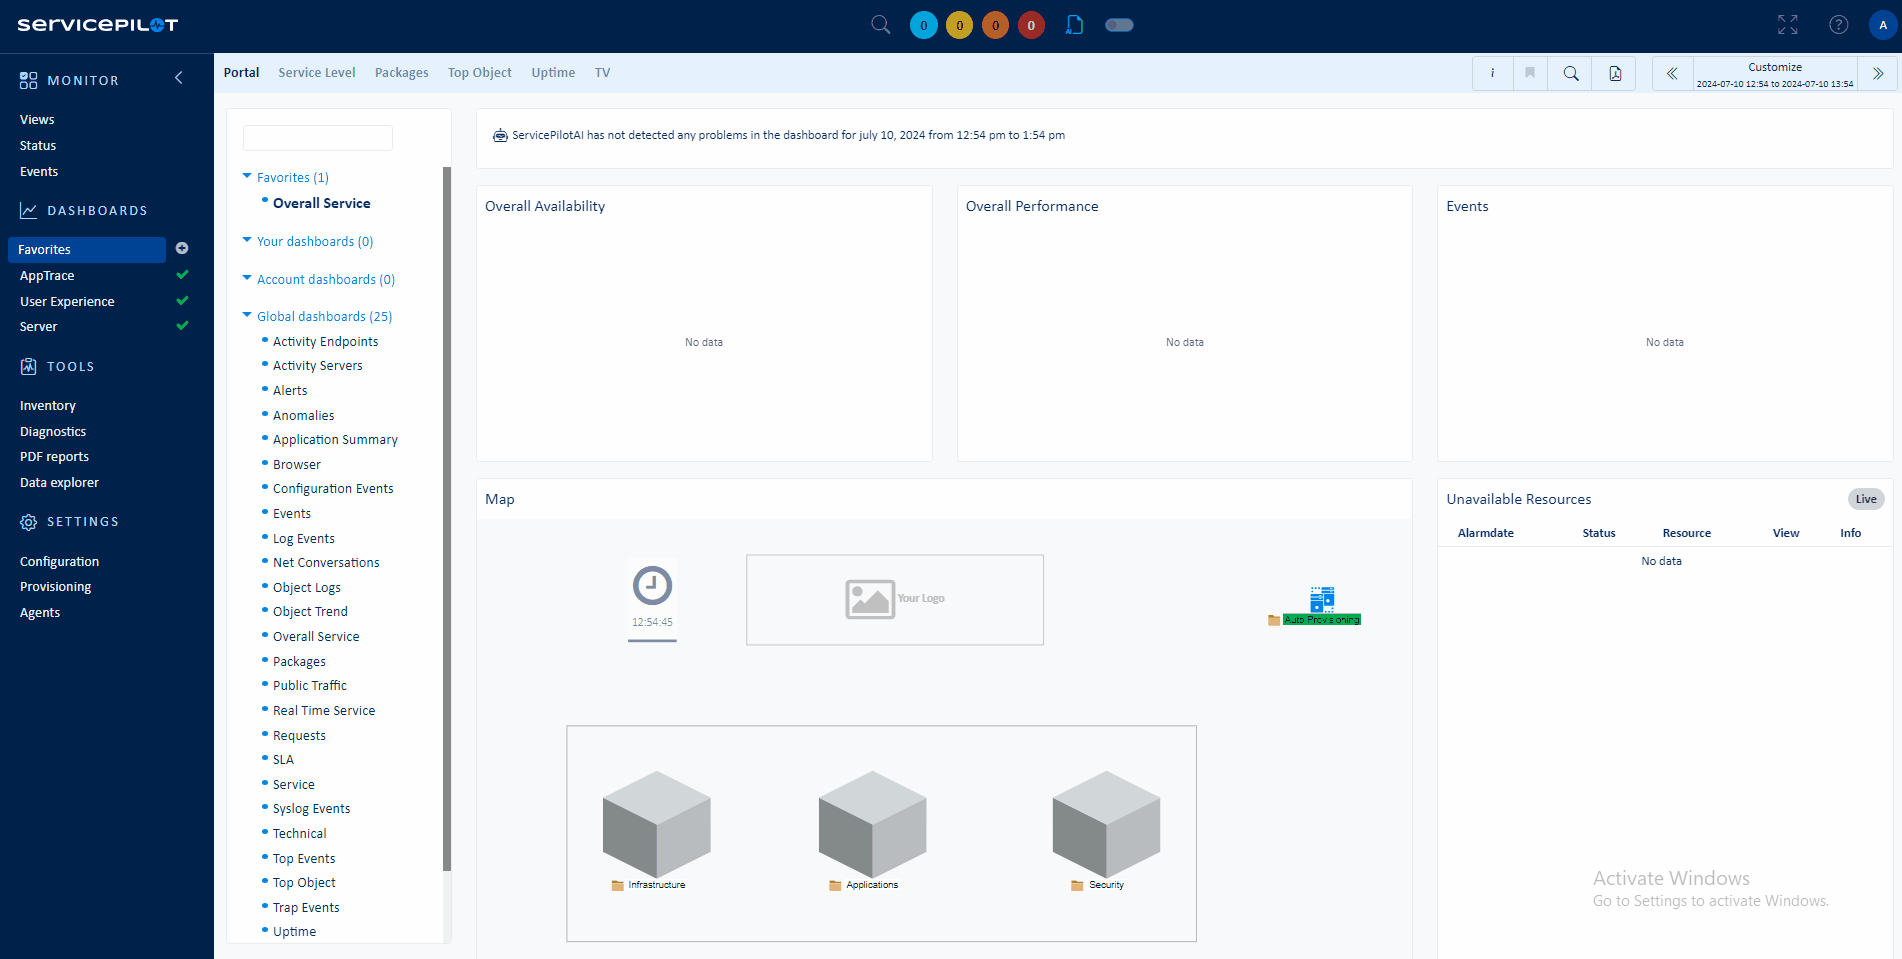1902x959 pixels.
Task: Switch to the Uptime tab
Action: (553, 72)
